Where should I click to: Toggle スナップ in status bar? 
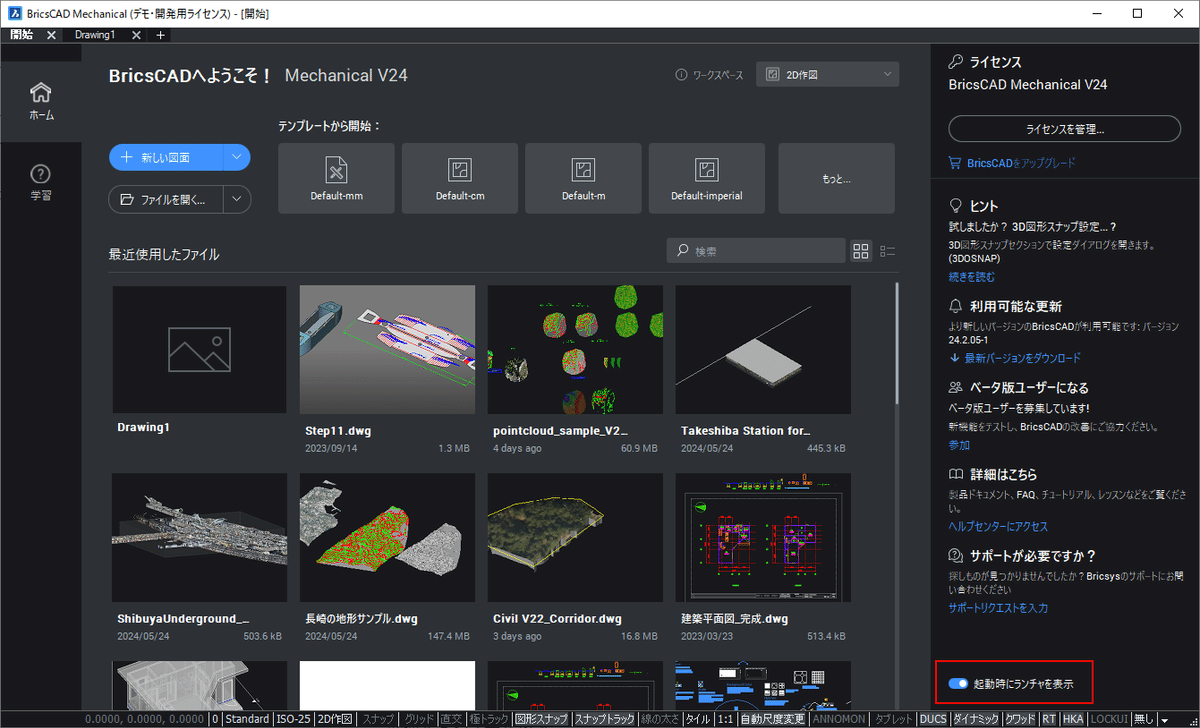coord(378,719)
